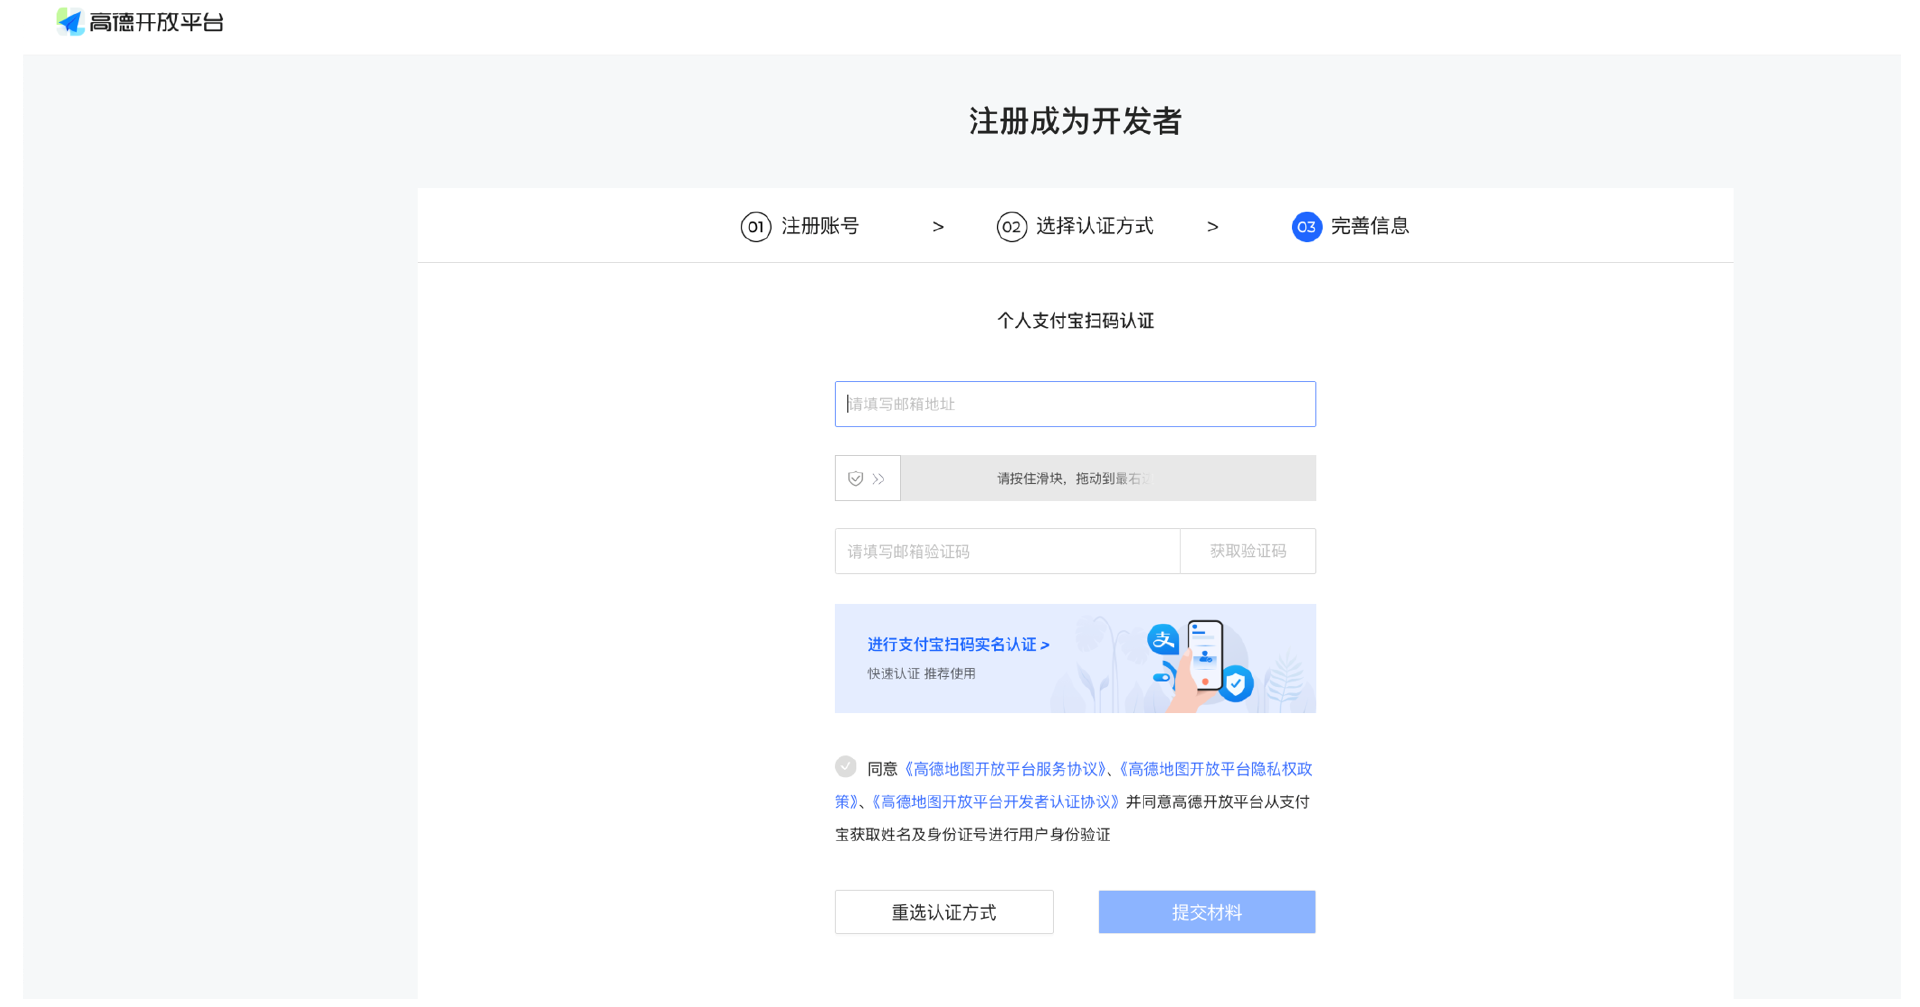Image resolution: width=1920 pixels, height=1007 pixels.
Task: Open the 进行支付宝扫码实名认证 link
Action: 957,644
